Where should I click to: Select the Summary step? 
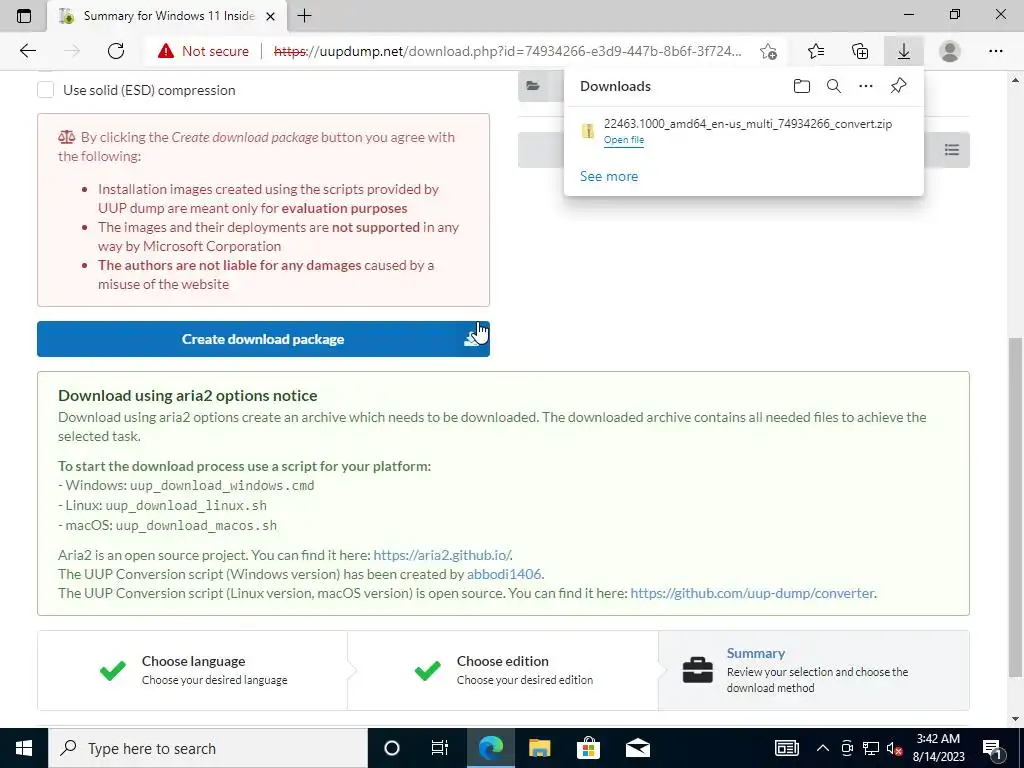(x=814, y=670)
